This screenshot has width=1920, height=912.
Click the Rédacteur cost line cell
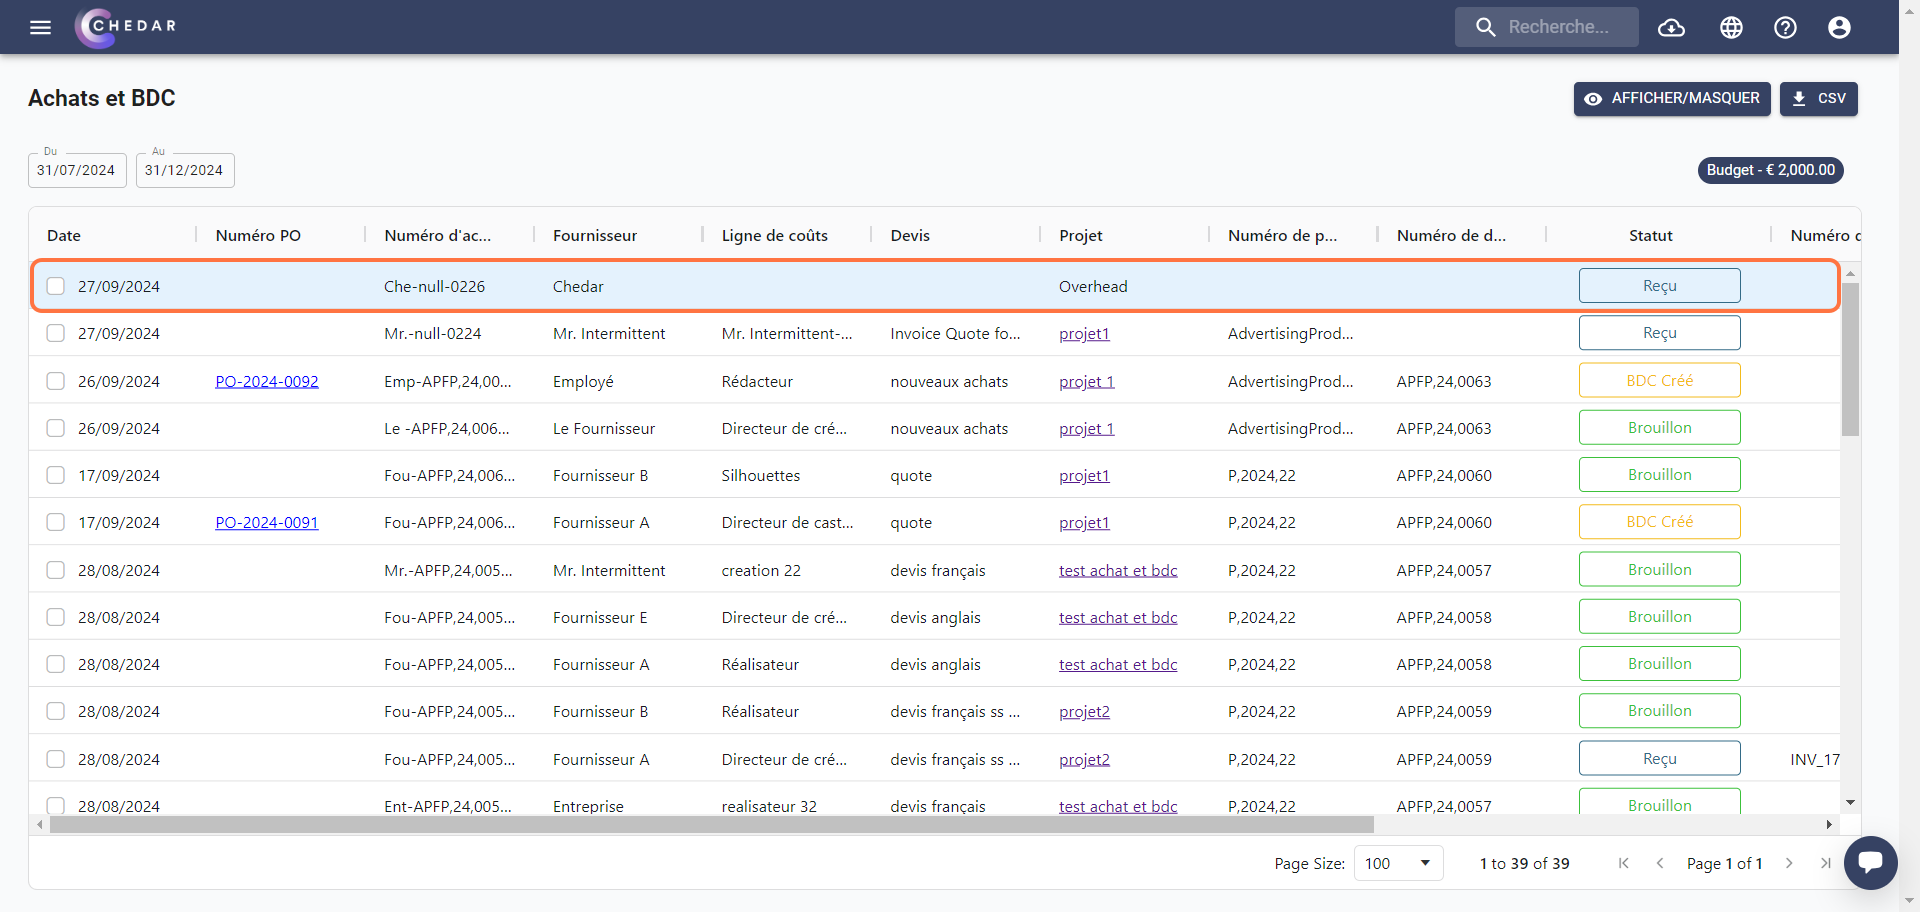(757, 381)
